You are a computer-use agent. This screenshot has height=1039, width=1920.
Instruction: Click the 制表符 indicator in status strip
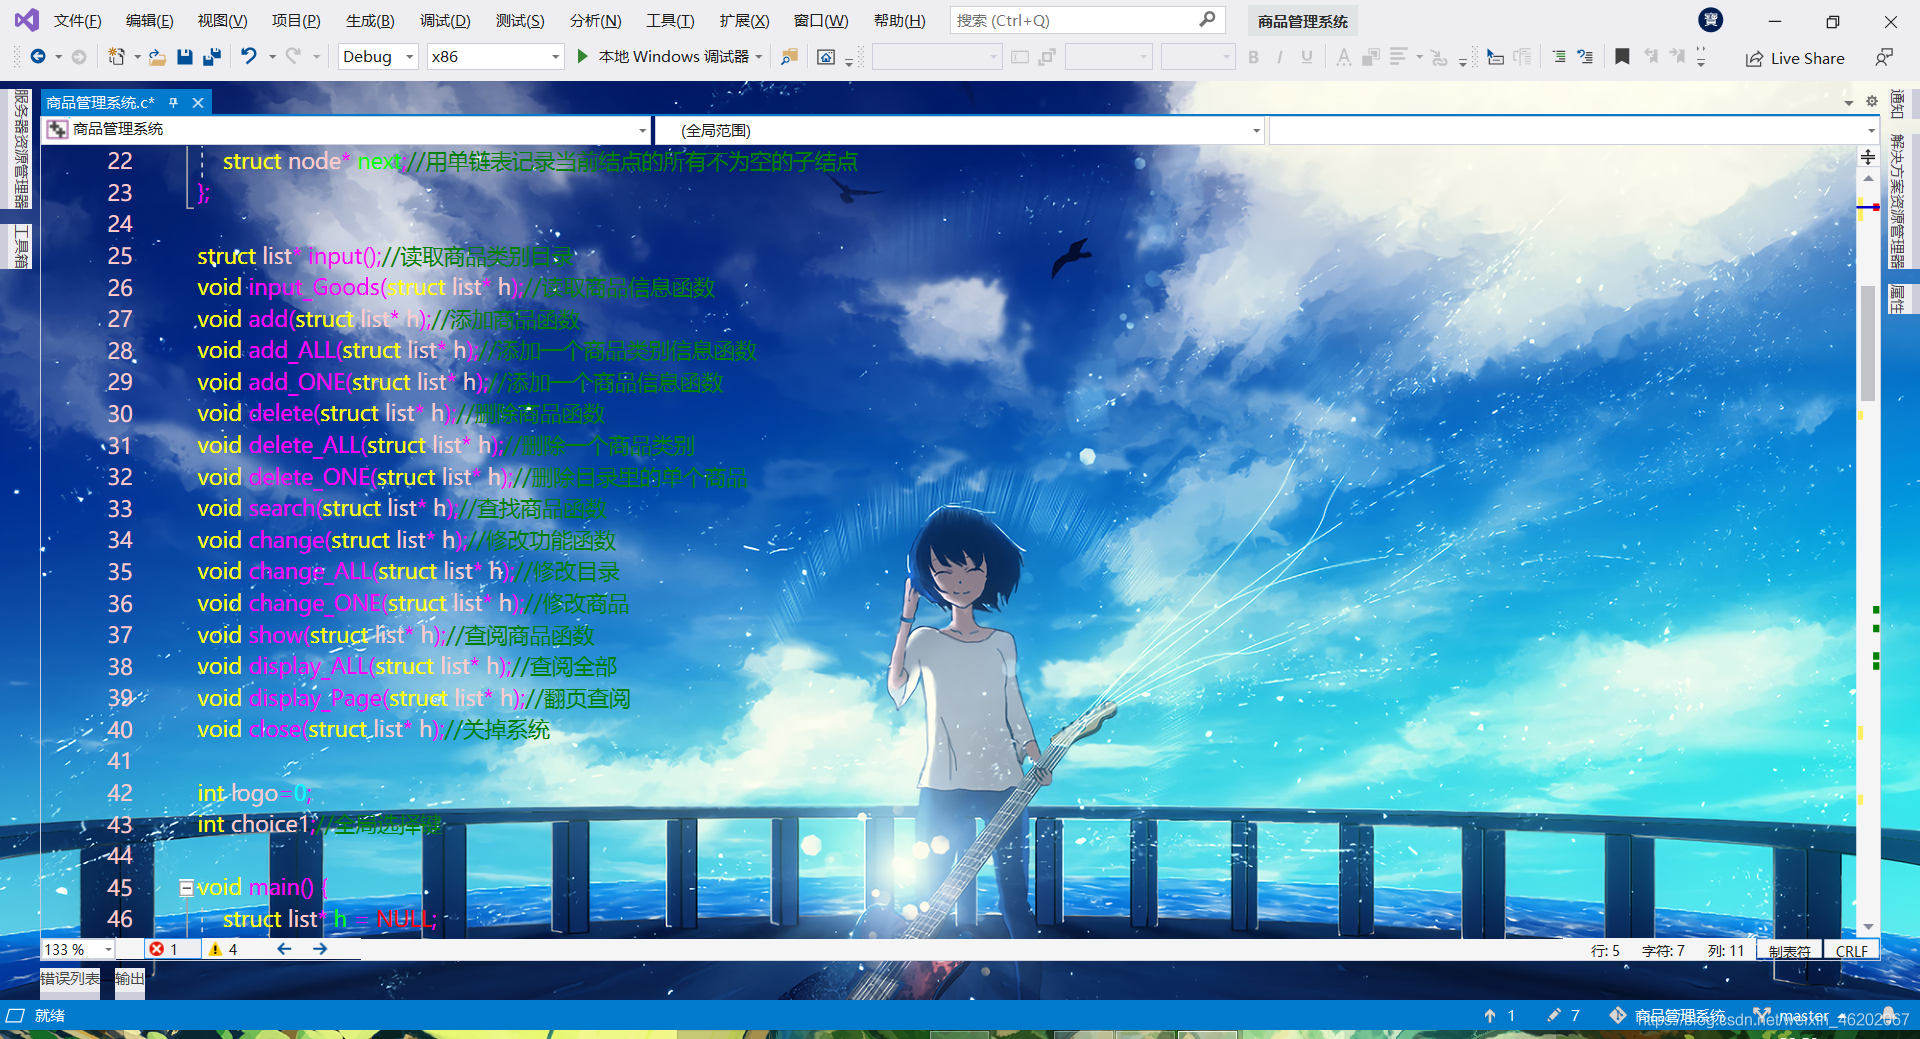click(x=1789, y=951)
